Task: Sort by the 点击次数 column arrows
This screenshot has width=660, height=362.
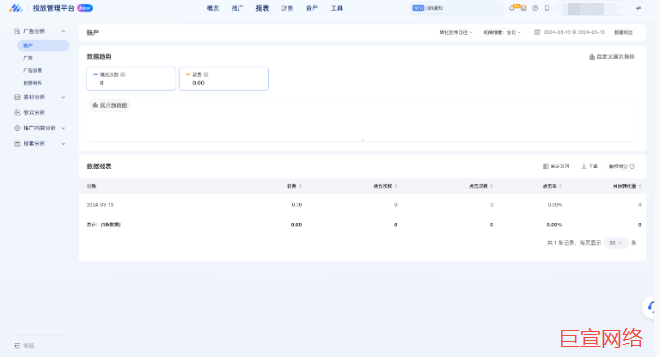Action: click(x=491, y=186)
